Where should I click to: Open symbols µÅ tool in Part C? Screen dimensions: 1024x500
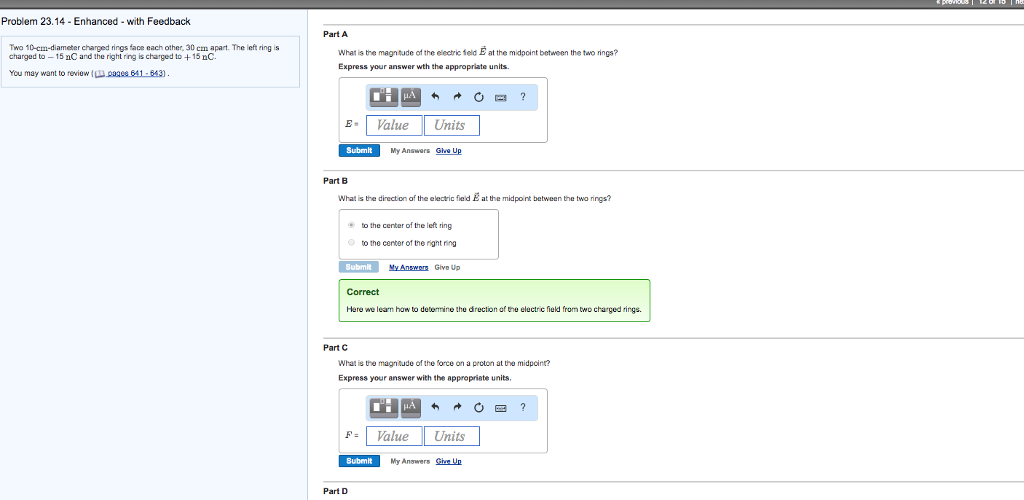[x=410, y=407]
